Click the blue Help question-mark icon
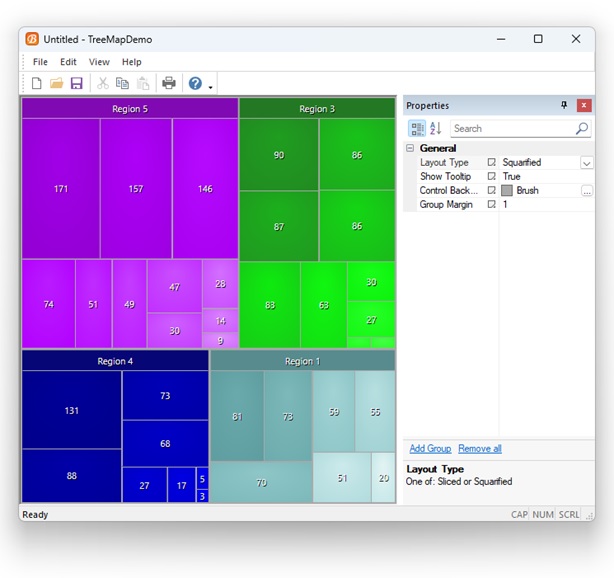 pyautogui.click(x=195, y=83)
